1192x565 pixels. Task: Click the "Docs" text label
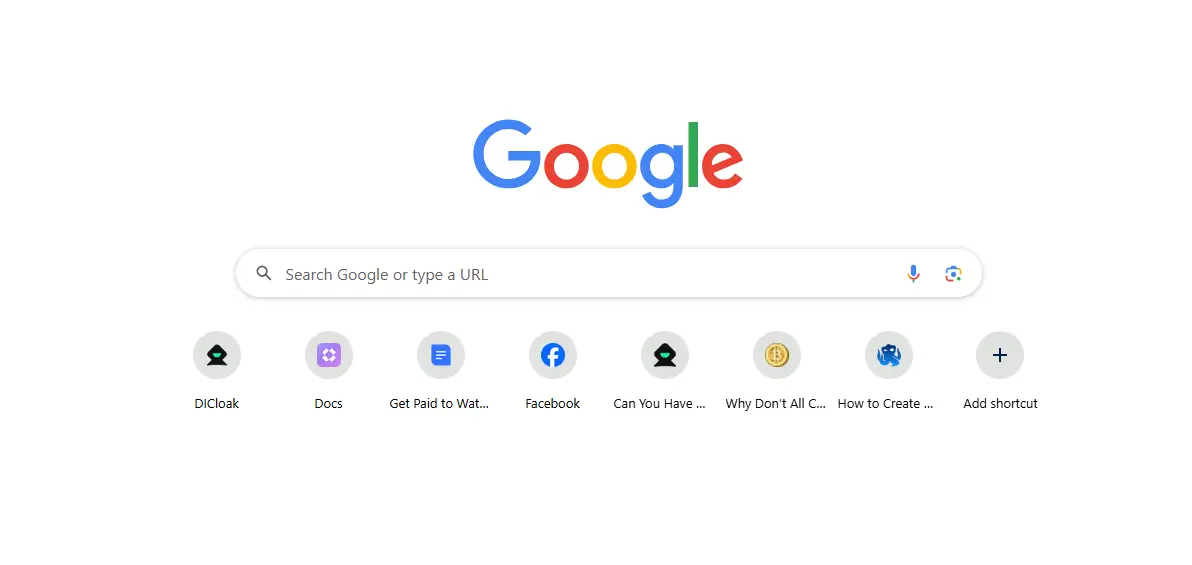coord(328,404)
